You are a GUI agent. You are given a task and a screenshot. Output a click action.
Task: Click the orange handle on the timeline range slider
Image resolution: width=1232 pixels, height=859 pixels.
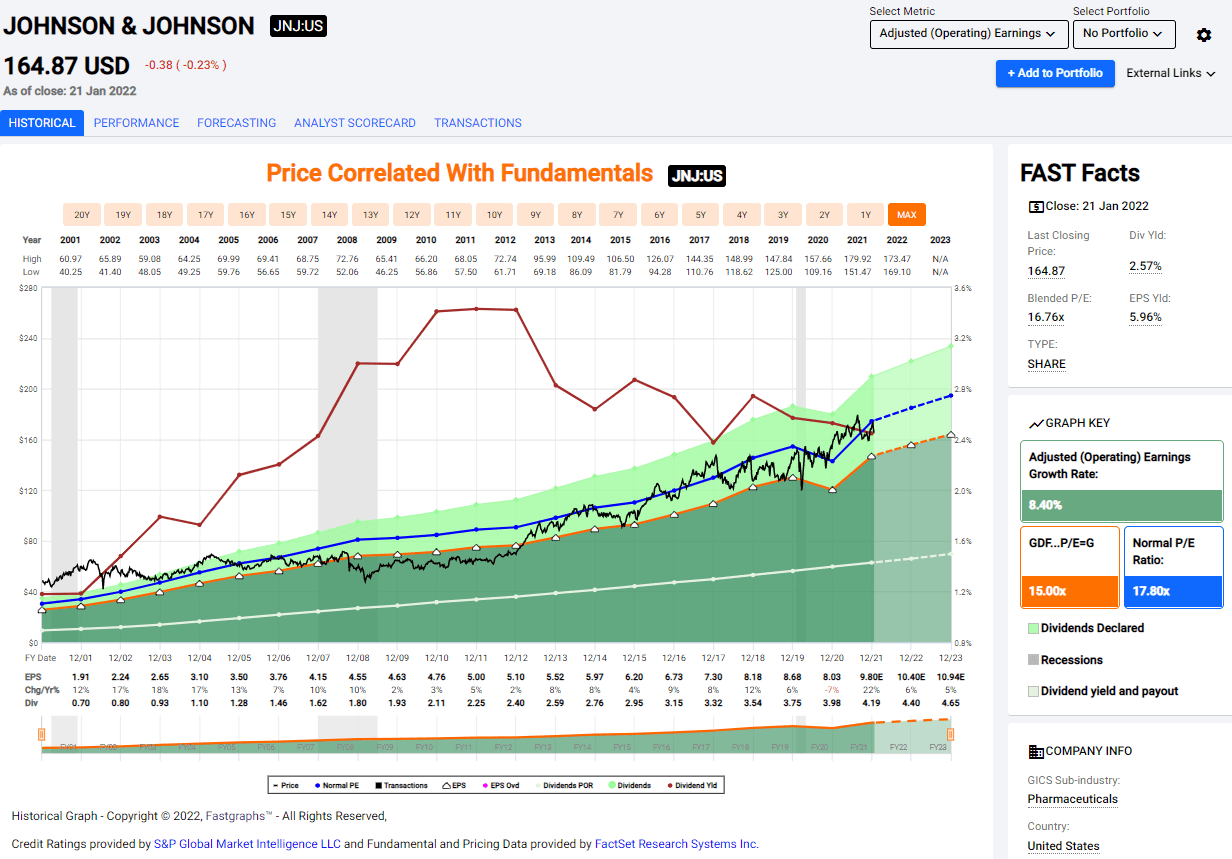coord(40,735)
